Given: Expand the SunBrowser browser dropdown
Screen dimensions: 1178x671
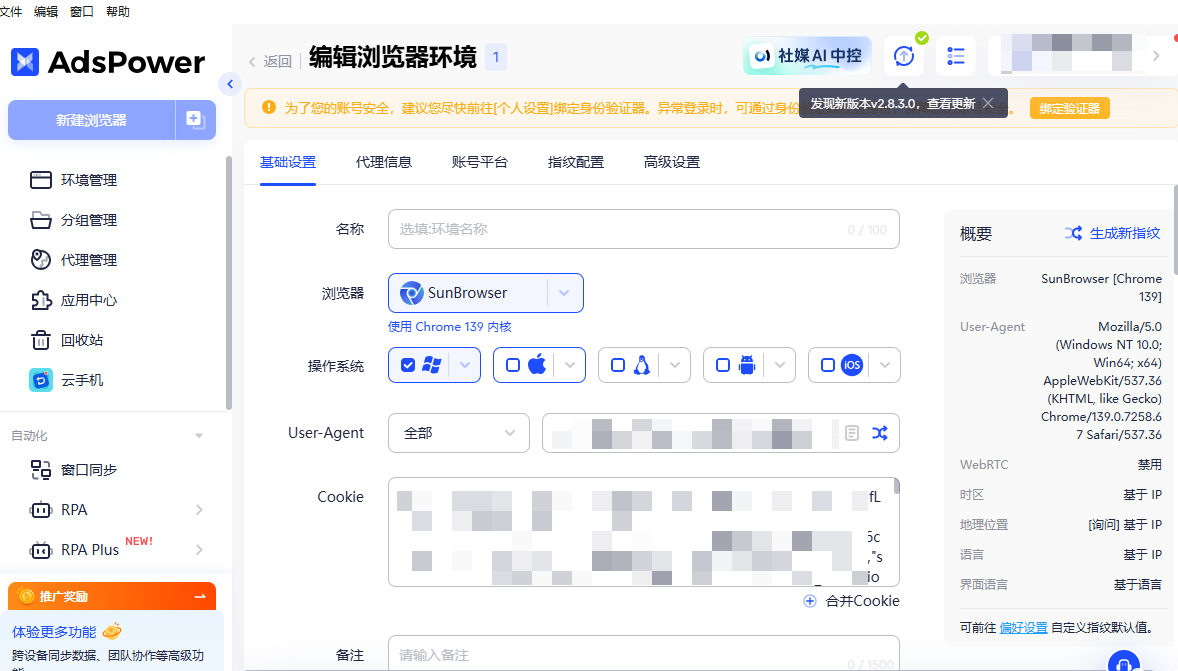Looking at the screenshot, I should pyautogui.click(x=564, y=293).
